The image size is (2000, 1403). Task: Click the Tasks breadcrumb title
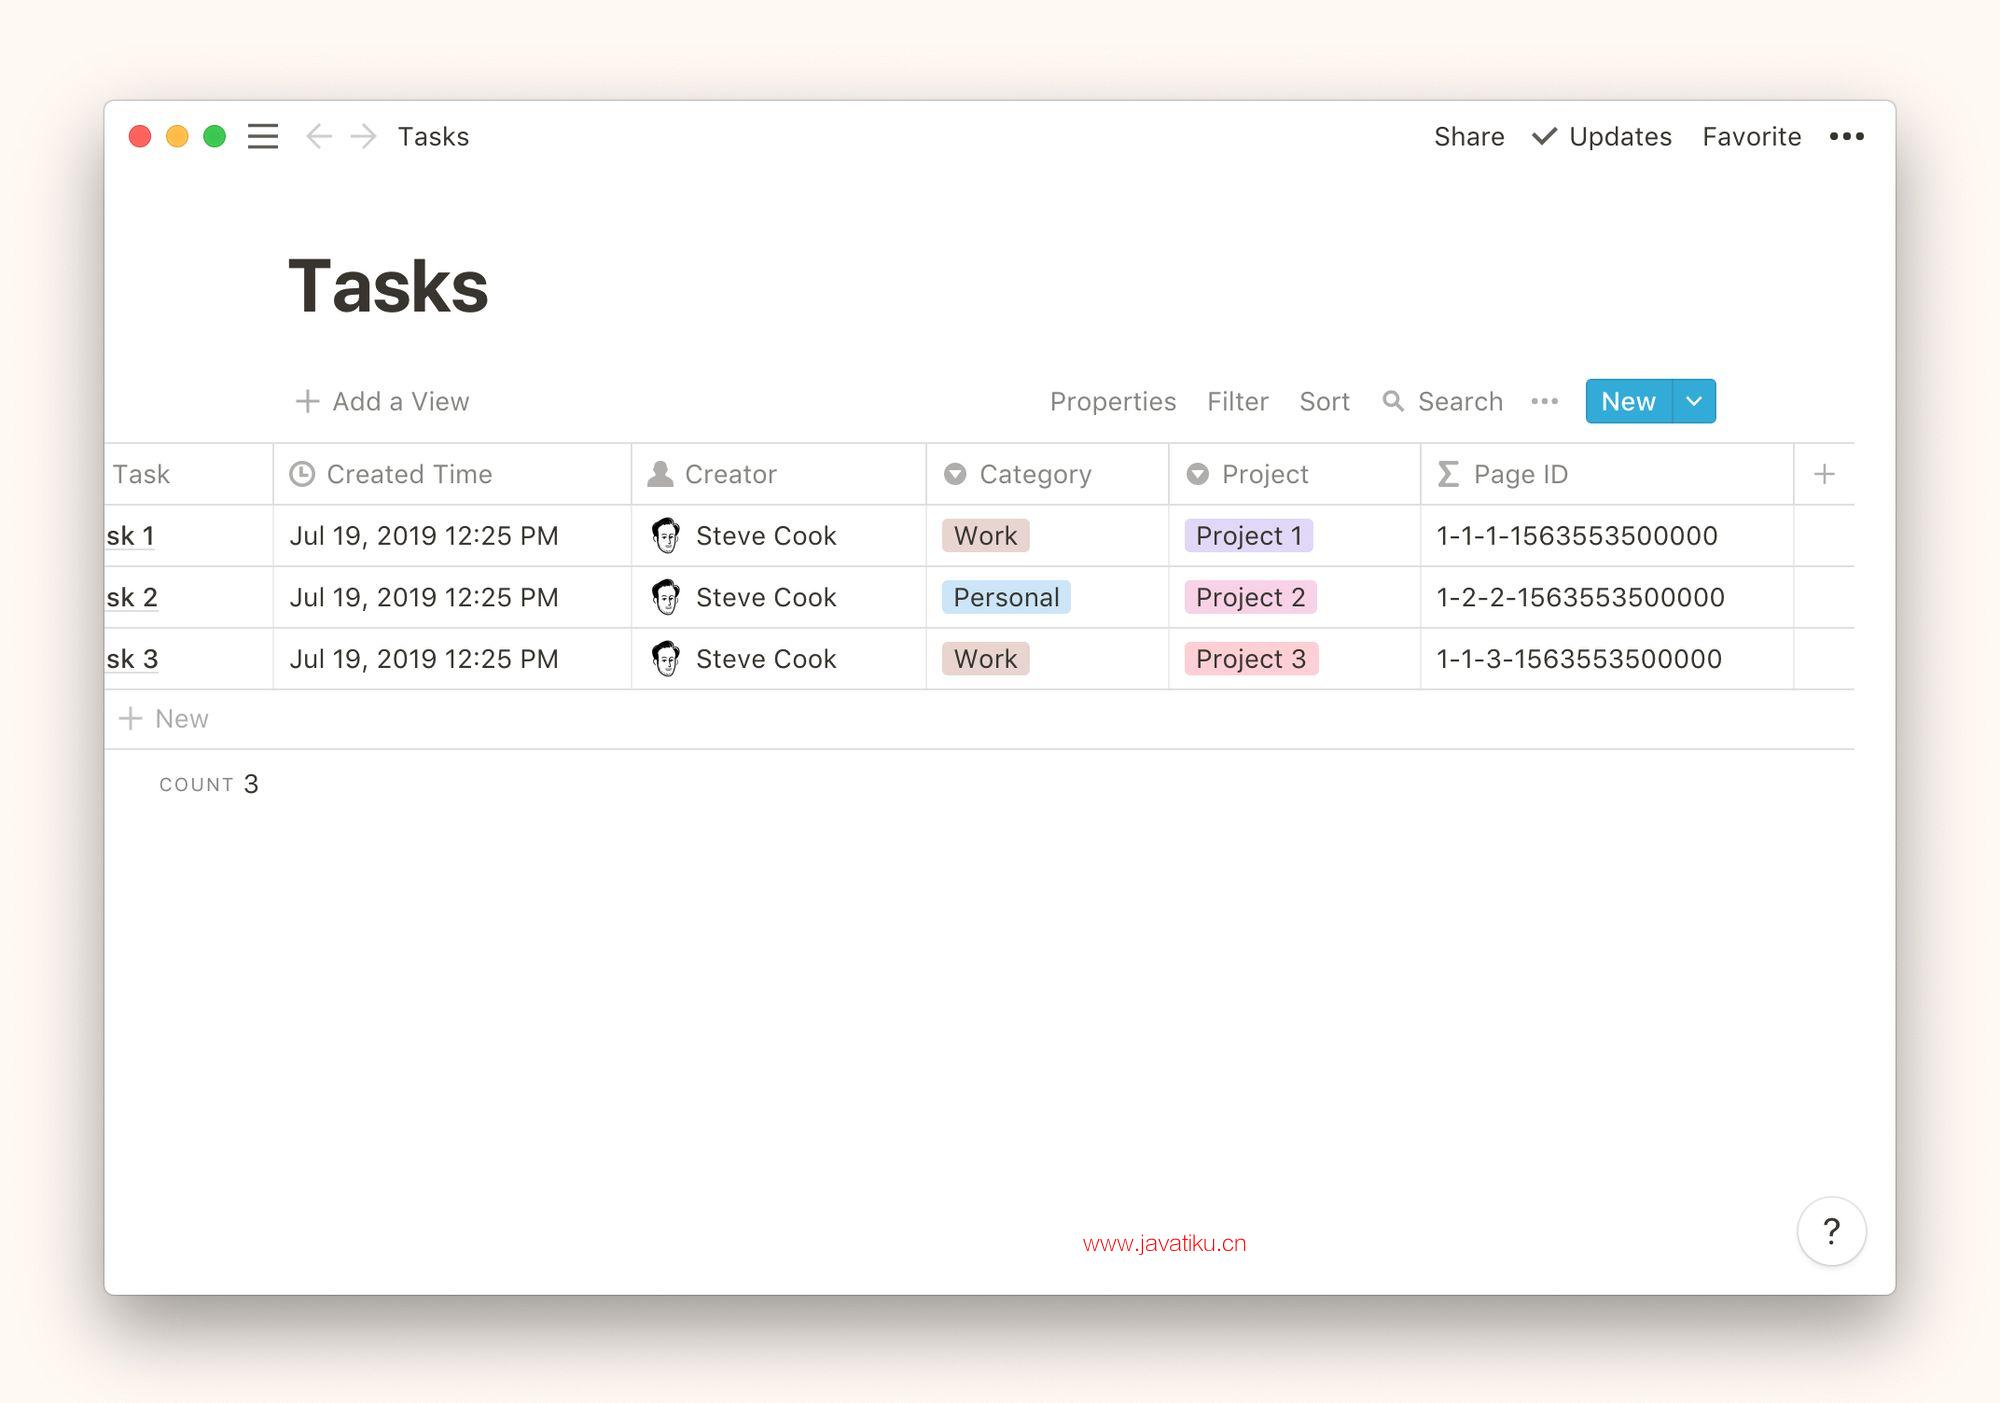tap(433, 136)
